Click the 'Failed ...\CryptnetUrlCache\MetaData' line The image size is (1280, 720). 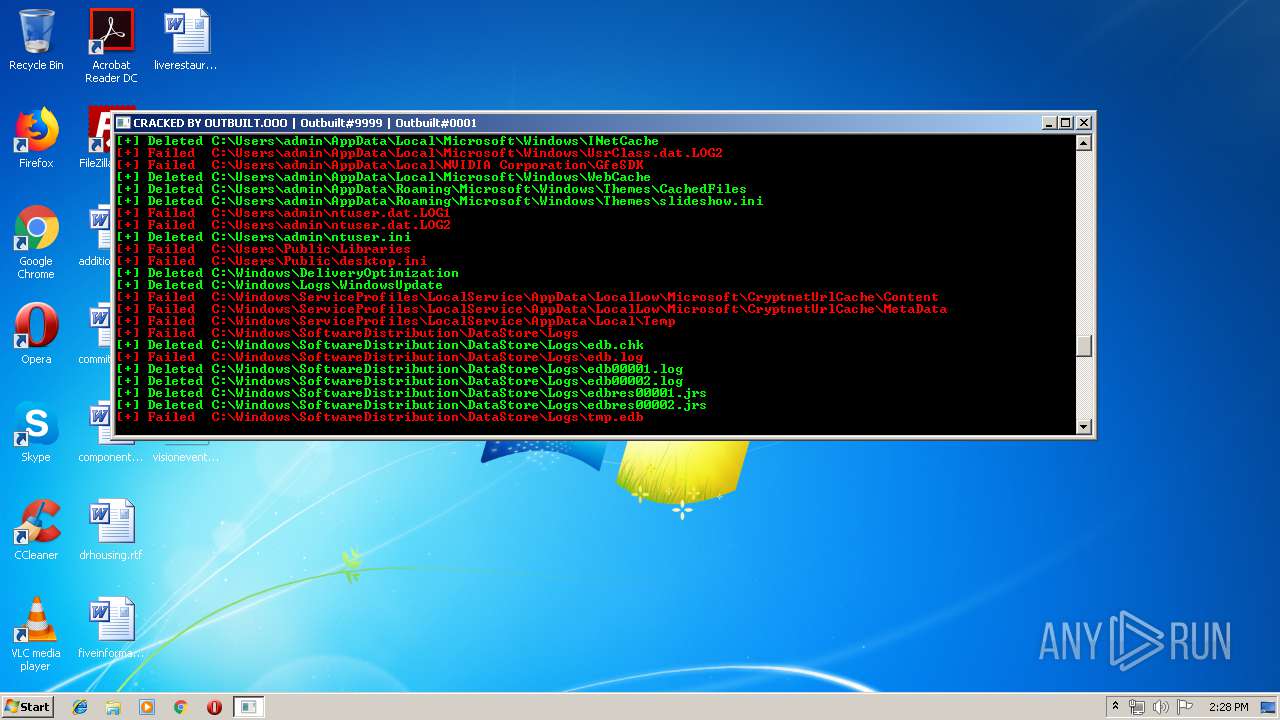click(531, 309)
